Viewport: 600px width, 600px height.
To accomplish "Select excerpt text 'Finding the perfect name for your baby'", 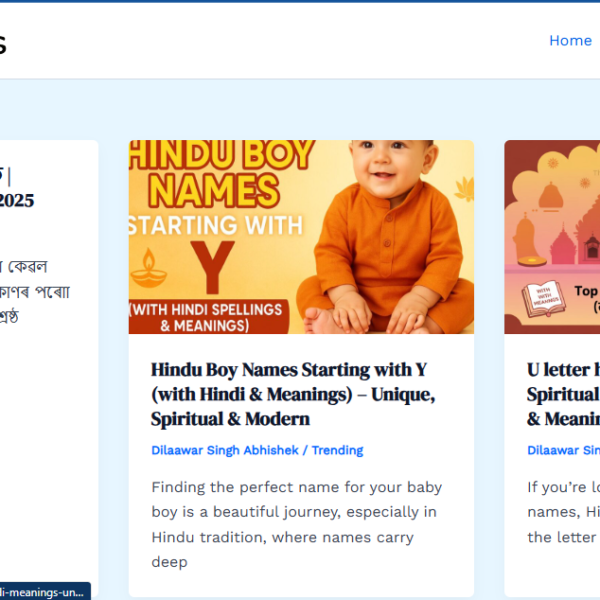I will point(297,488).
